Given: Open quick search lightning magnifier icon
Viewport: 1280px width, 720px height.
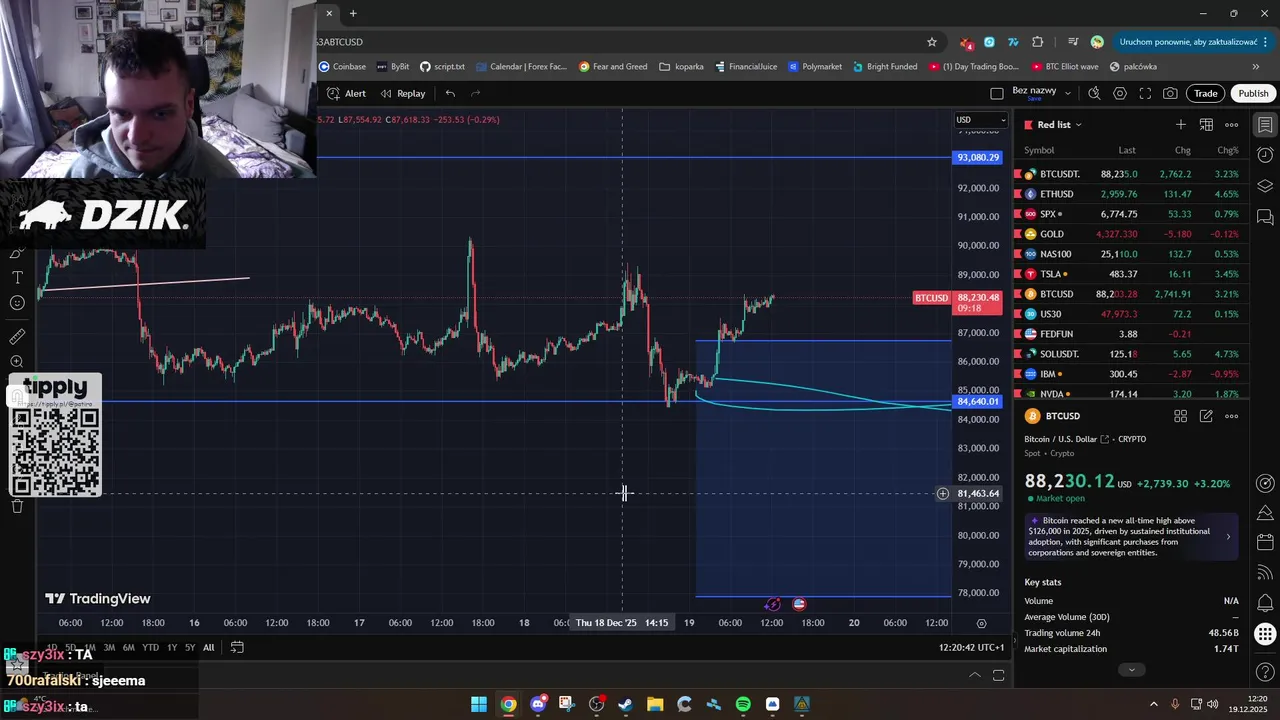Looking at the screenshot, I should tap(1094, 93).
